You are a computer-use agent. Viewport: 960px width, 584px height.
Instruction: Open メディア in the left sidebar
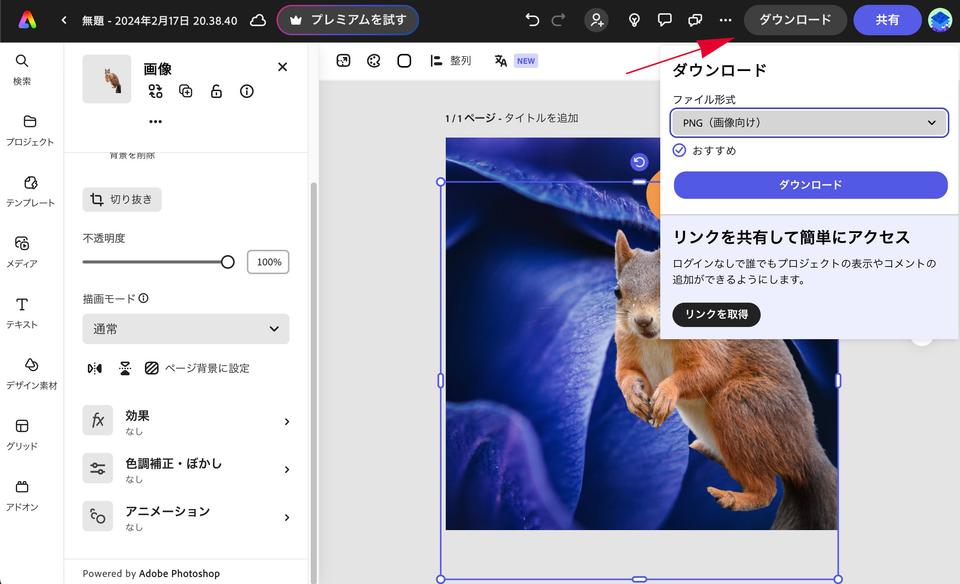click(22, 251)
